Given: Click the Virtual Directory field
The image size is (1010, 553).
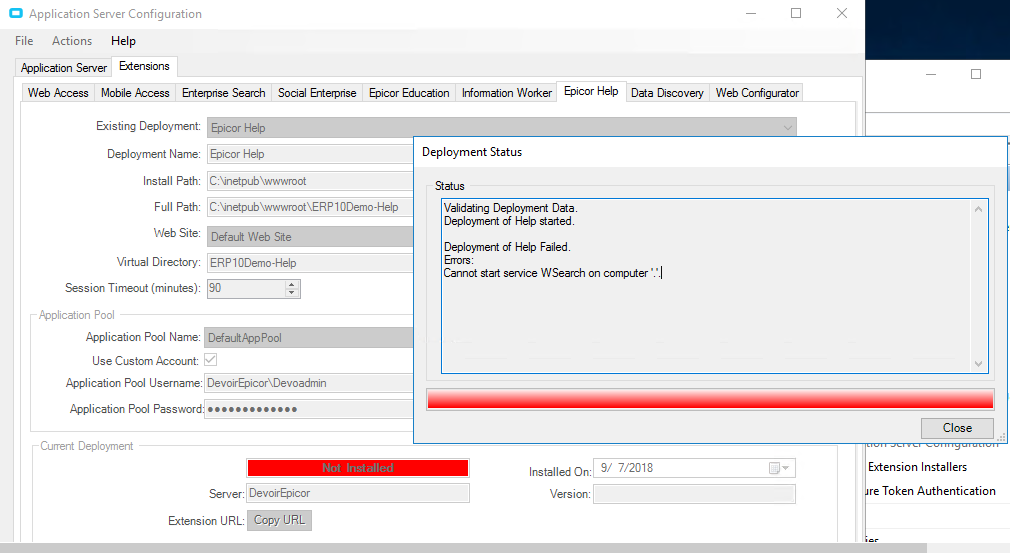Looking at the screenshot, I should click(310, 263).
